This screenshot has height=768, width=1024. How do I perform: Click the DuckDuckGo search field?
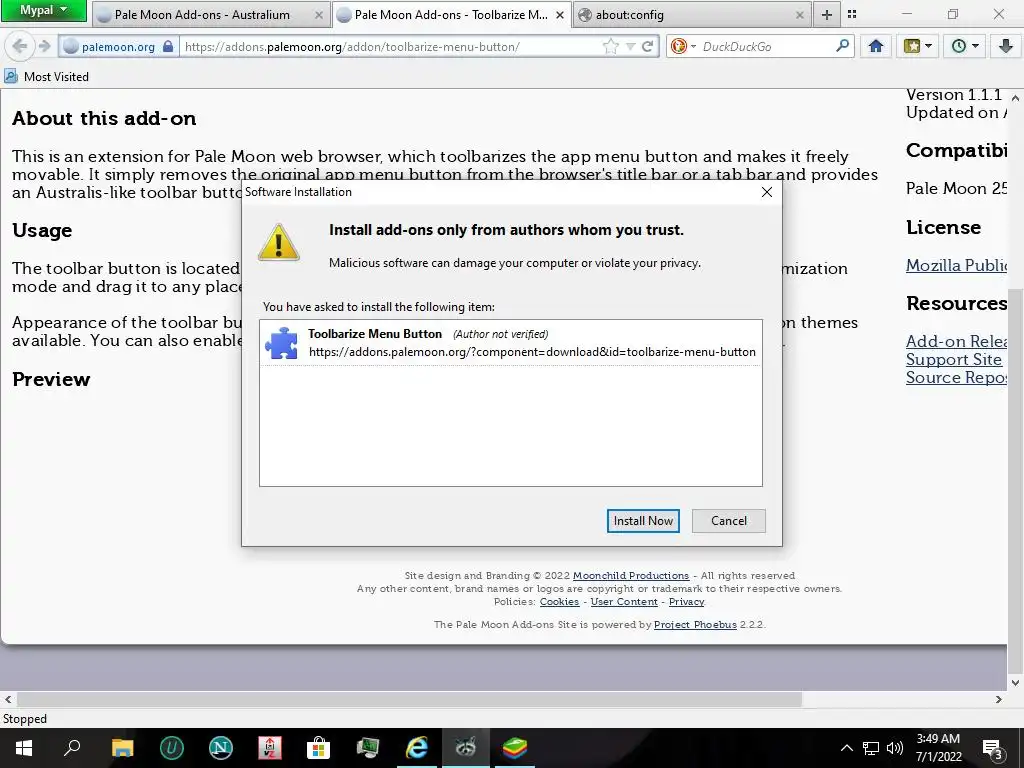click(766, 46)
